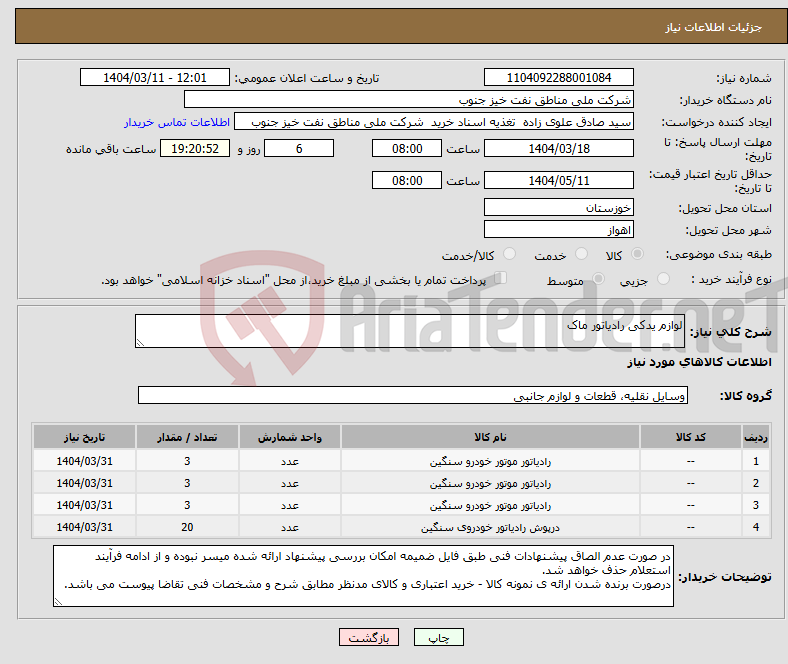Select the متوسط purchase type radio

598,279
